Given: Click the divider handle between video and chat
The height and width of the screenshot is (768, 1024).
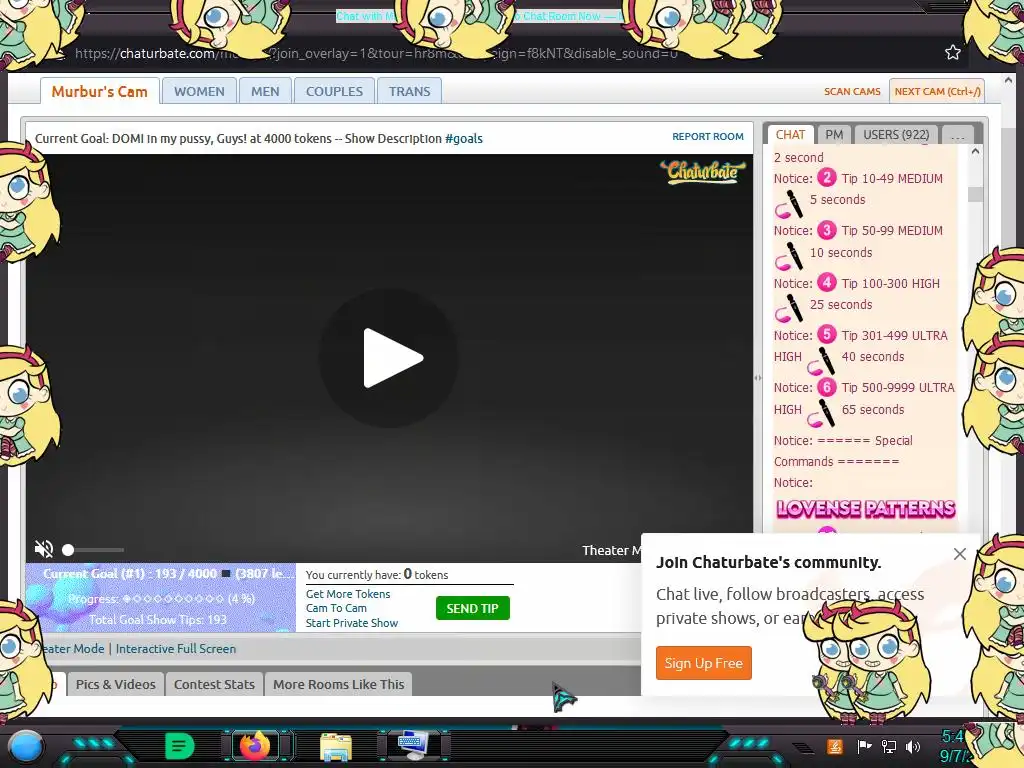Looking at the screenshot, I should coord(758,377).
